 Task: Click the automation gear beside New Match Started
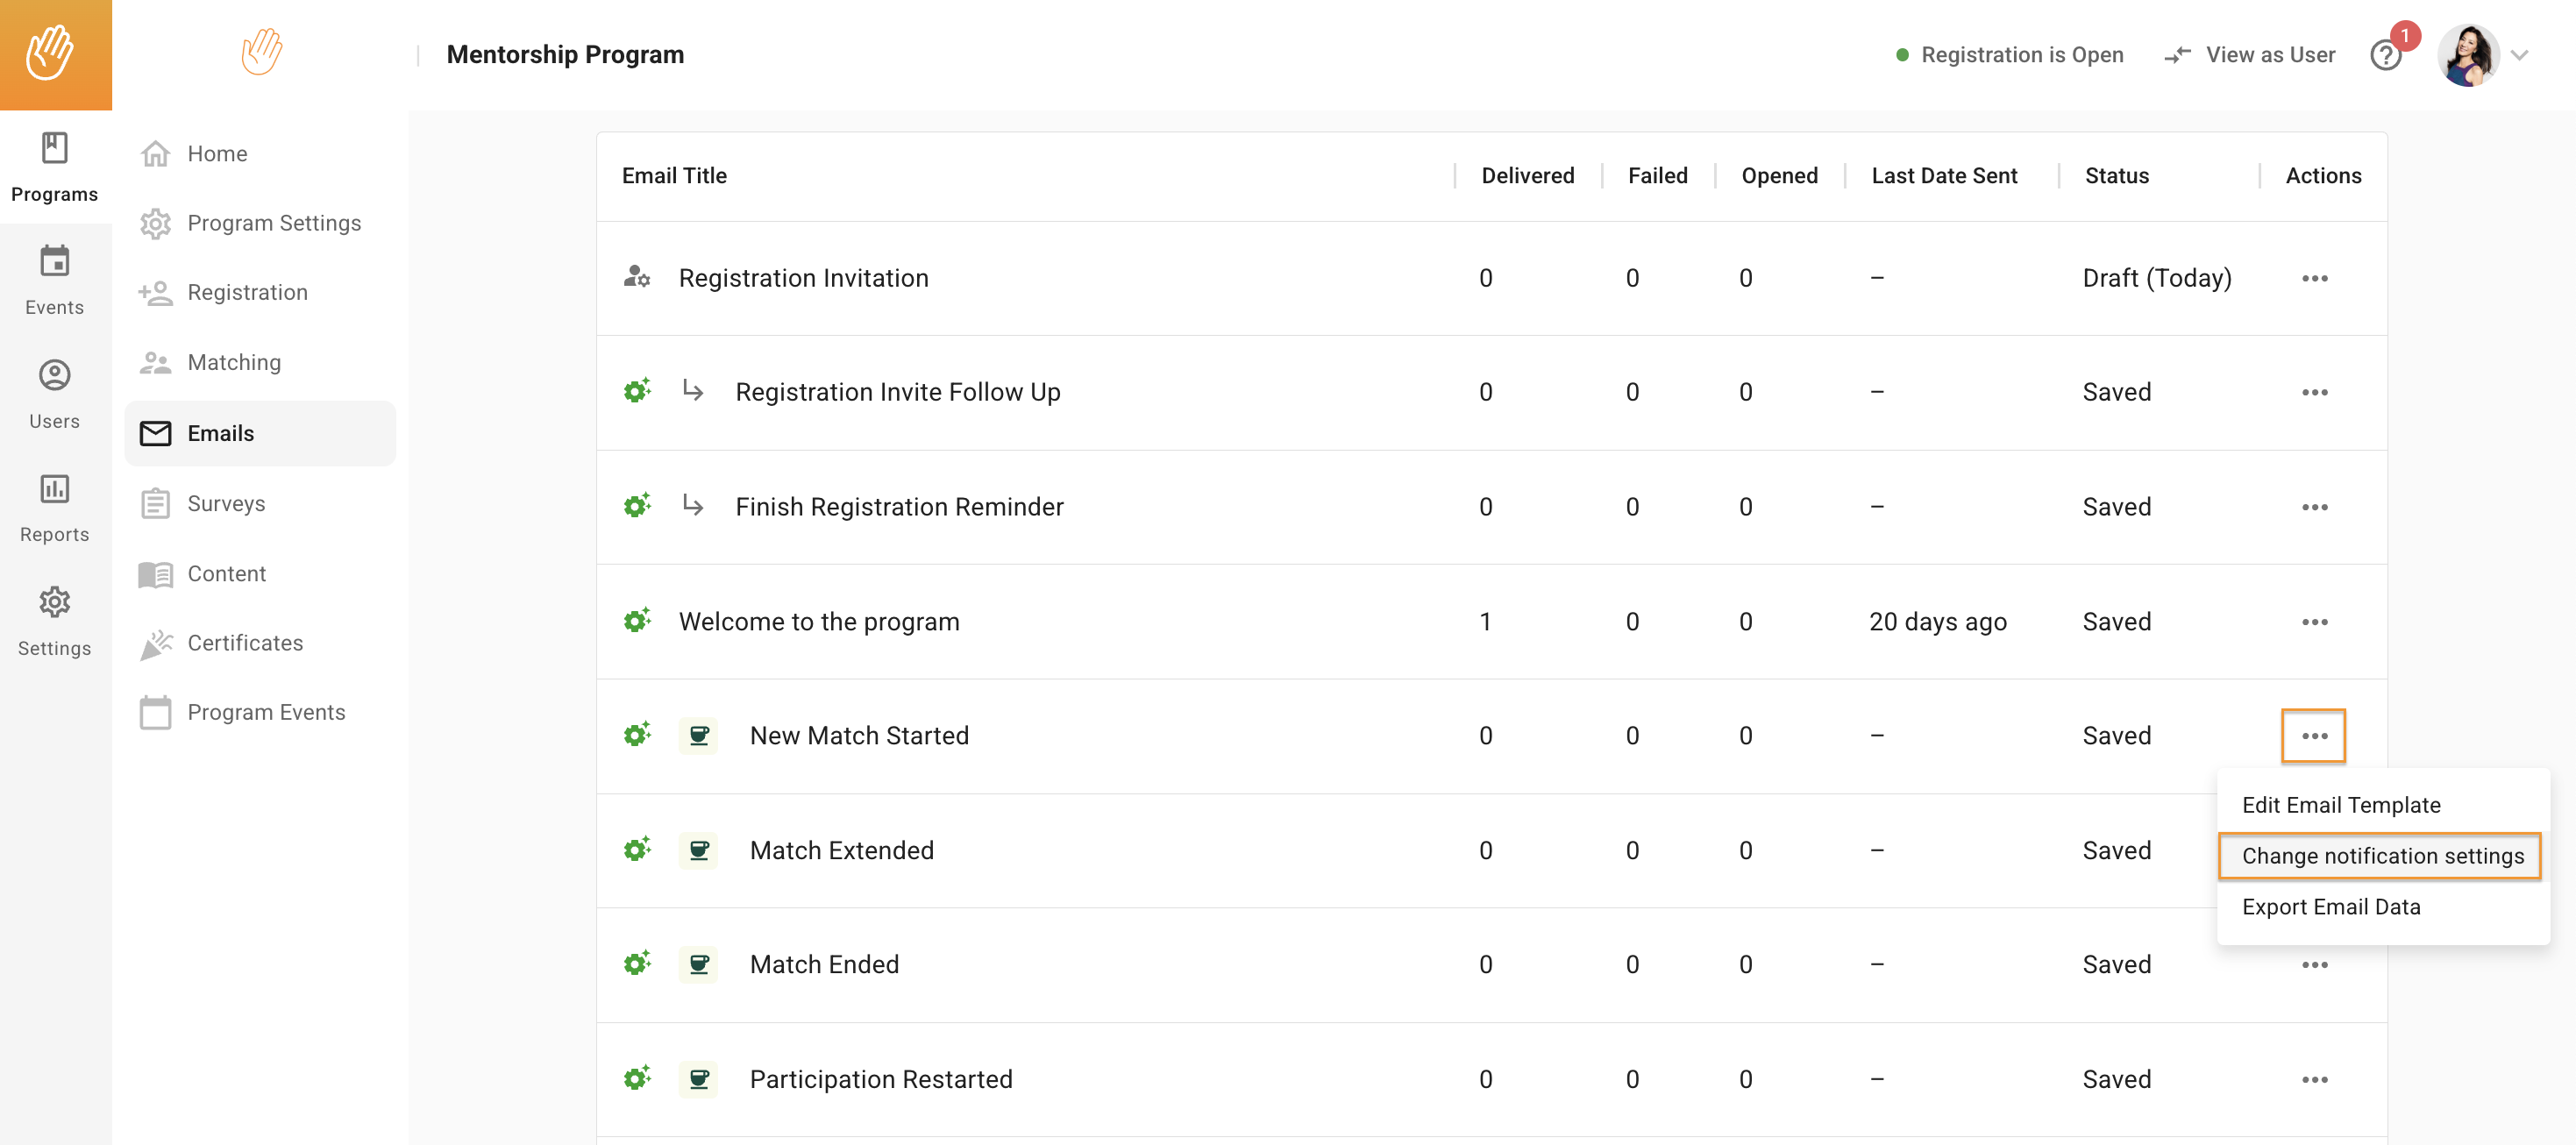[x=637, y=735]
